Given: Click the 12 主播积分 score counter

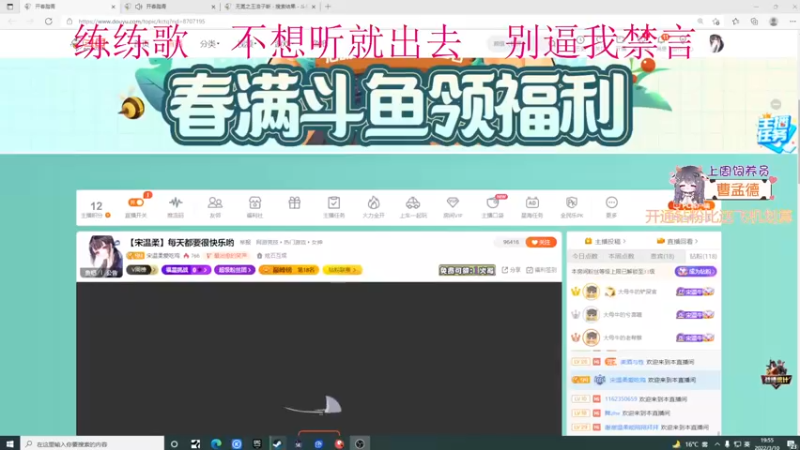Looking at the screenshot, I should coord(96,209).
